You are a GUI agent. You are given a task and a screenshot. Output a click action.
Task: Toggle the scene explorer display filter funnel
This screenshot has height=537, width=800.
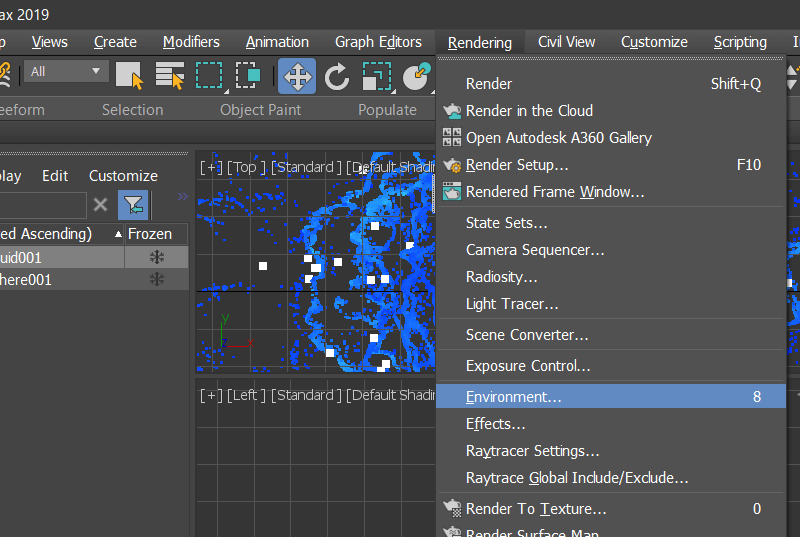[133, 205]
